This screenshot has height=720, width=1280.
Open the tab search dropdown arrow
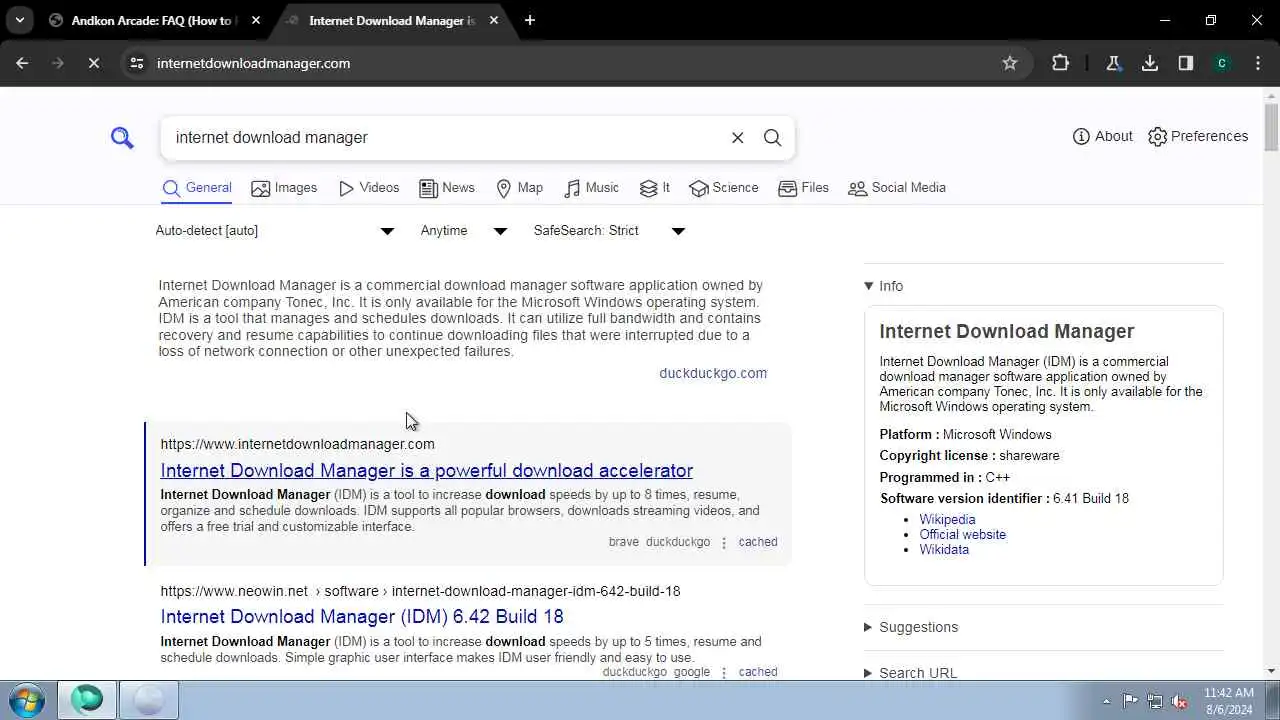[x=19, y=20]
